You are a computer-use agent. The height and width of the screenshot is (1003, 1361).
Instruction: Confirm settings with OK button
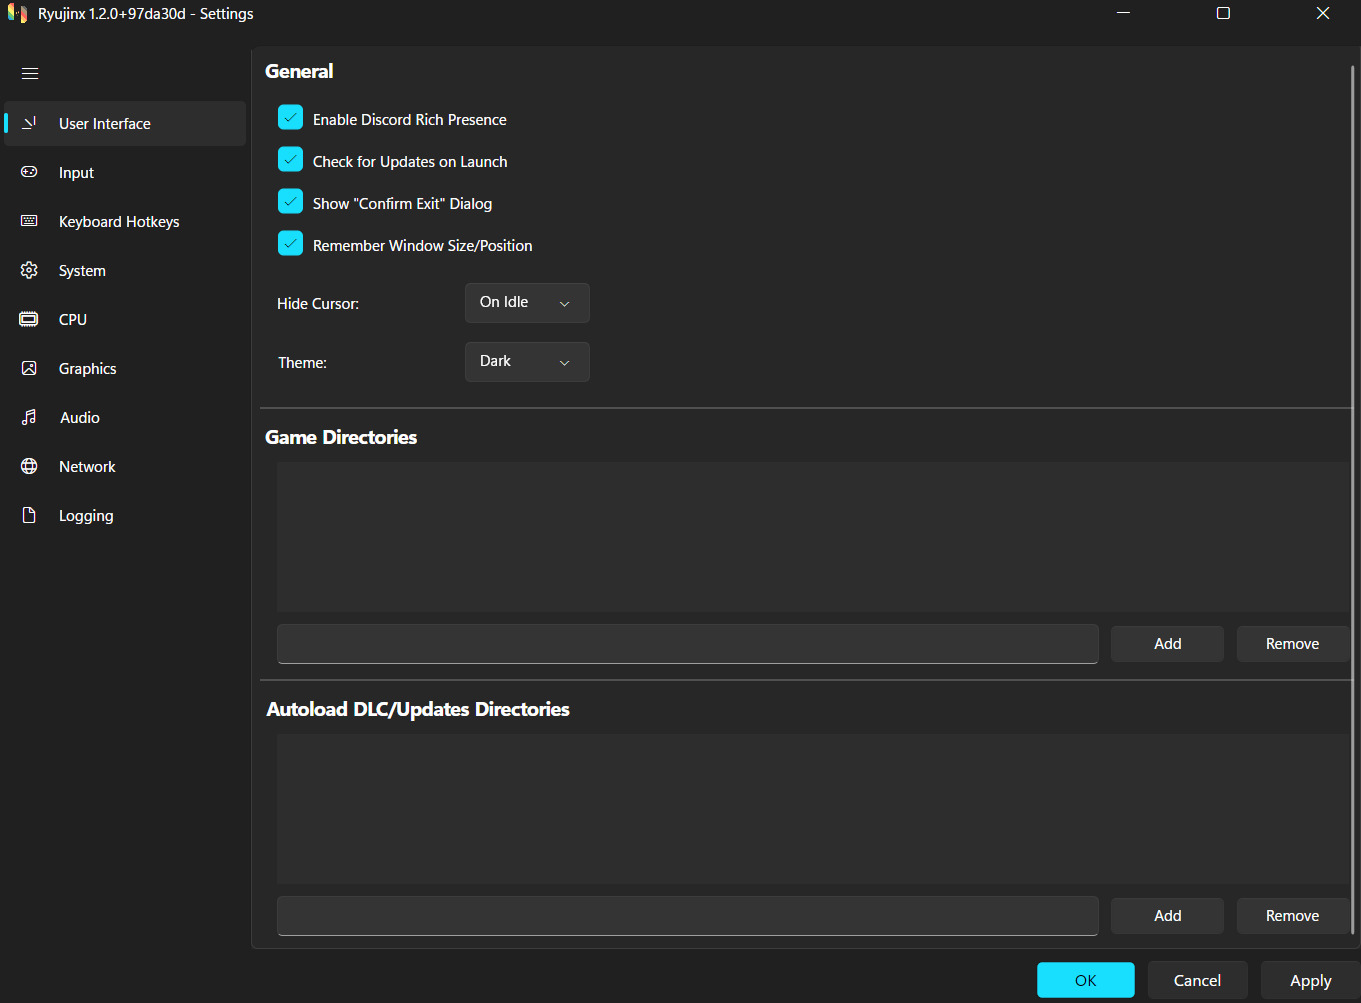1086,980
